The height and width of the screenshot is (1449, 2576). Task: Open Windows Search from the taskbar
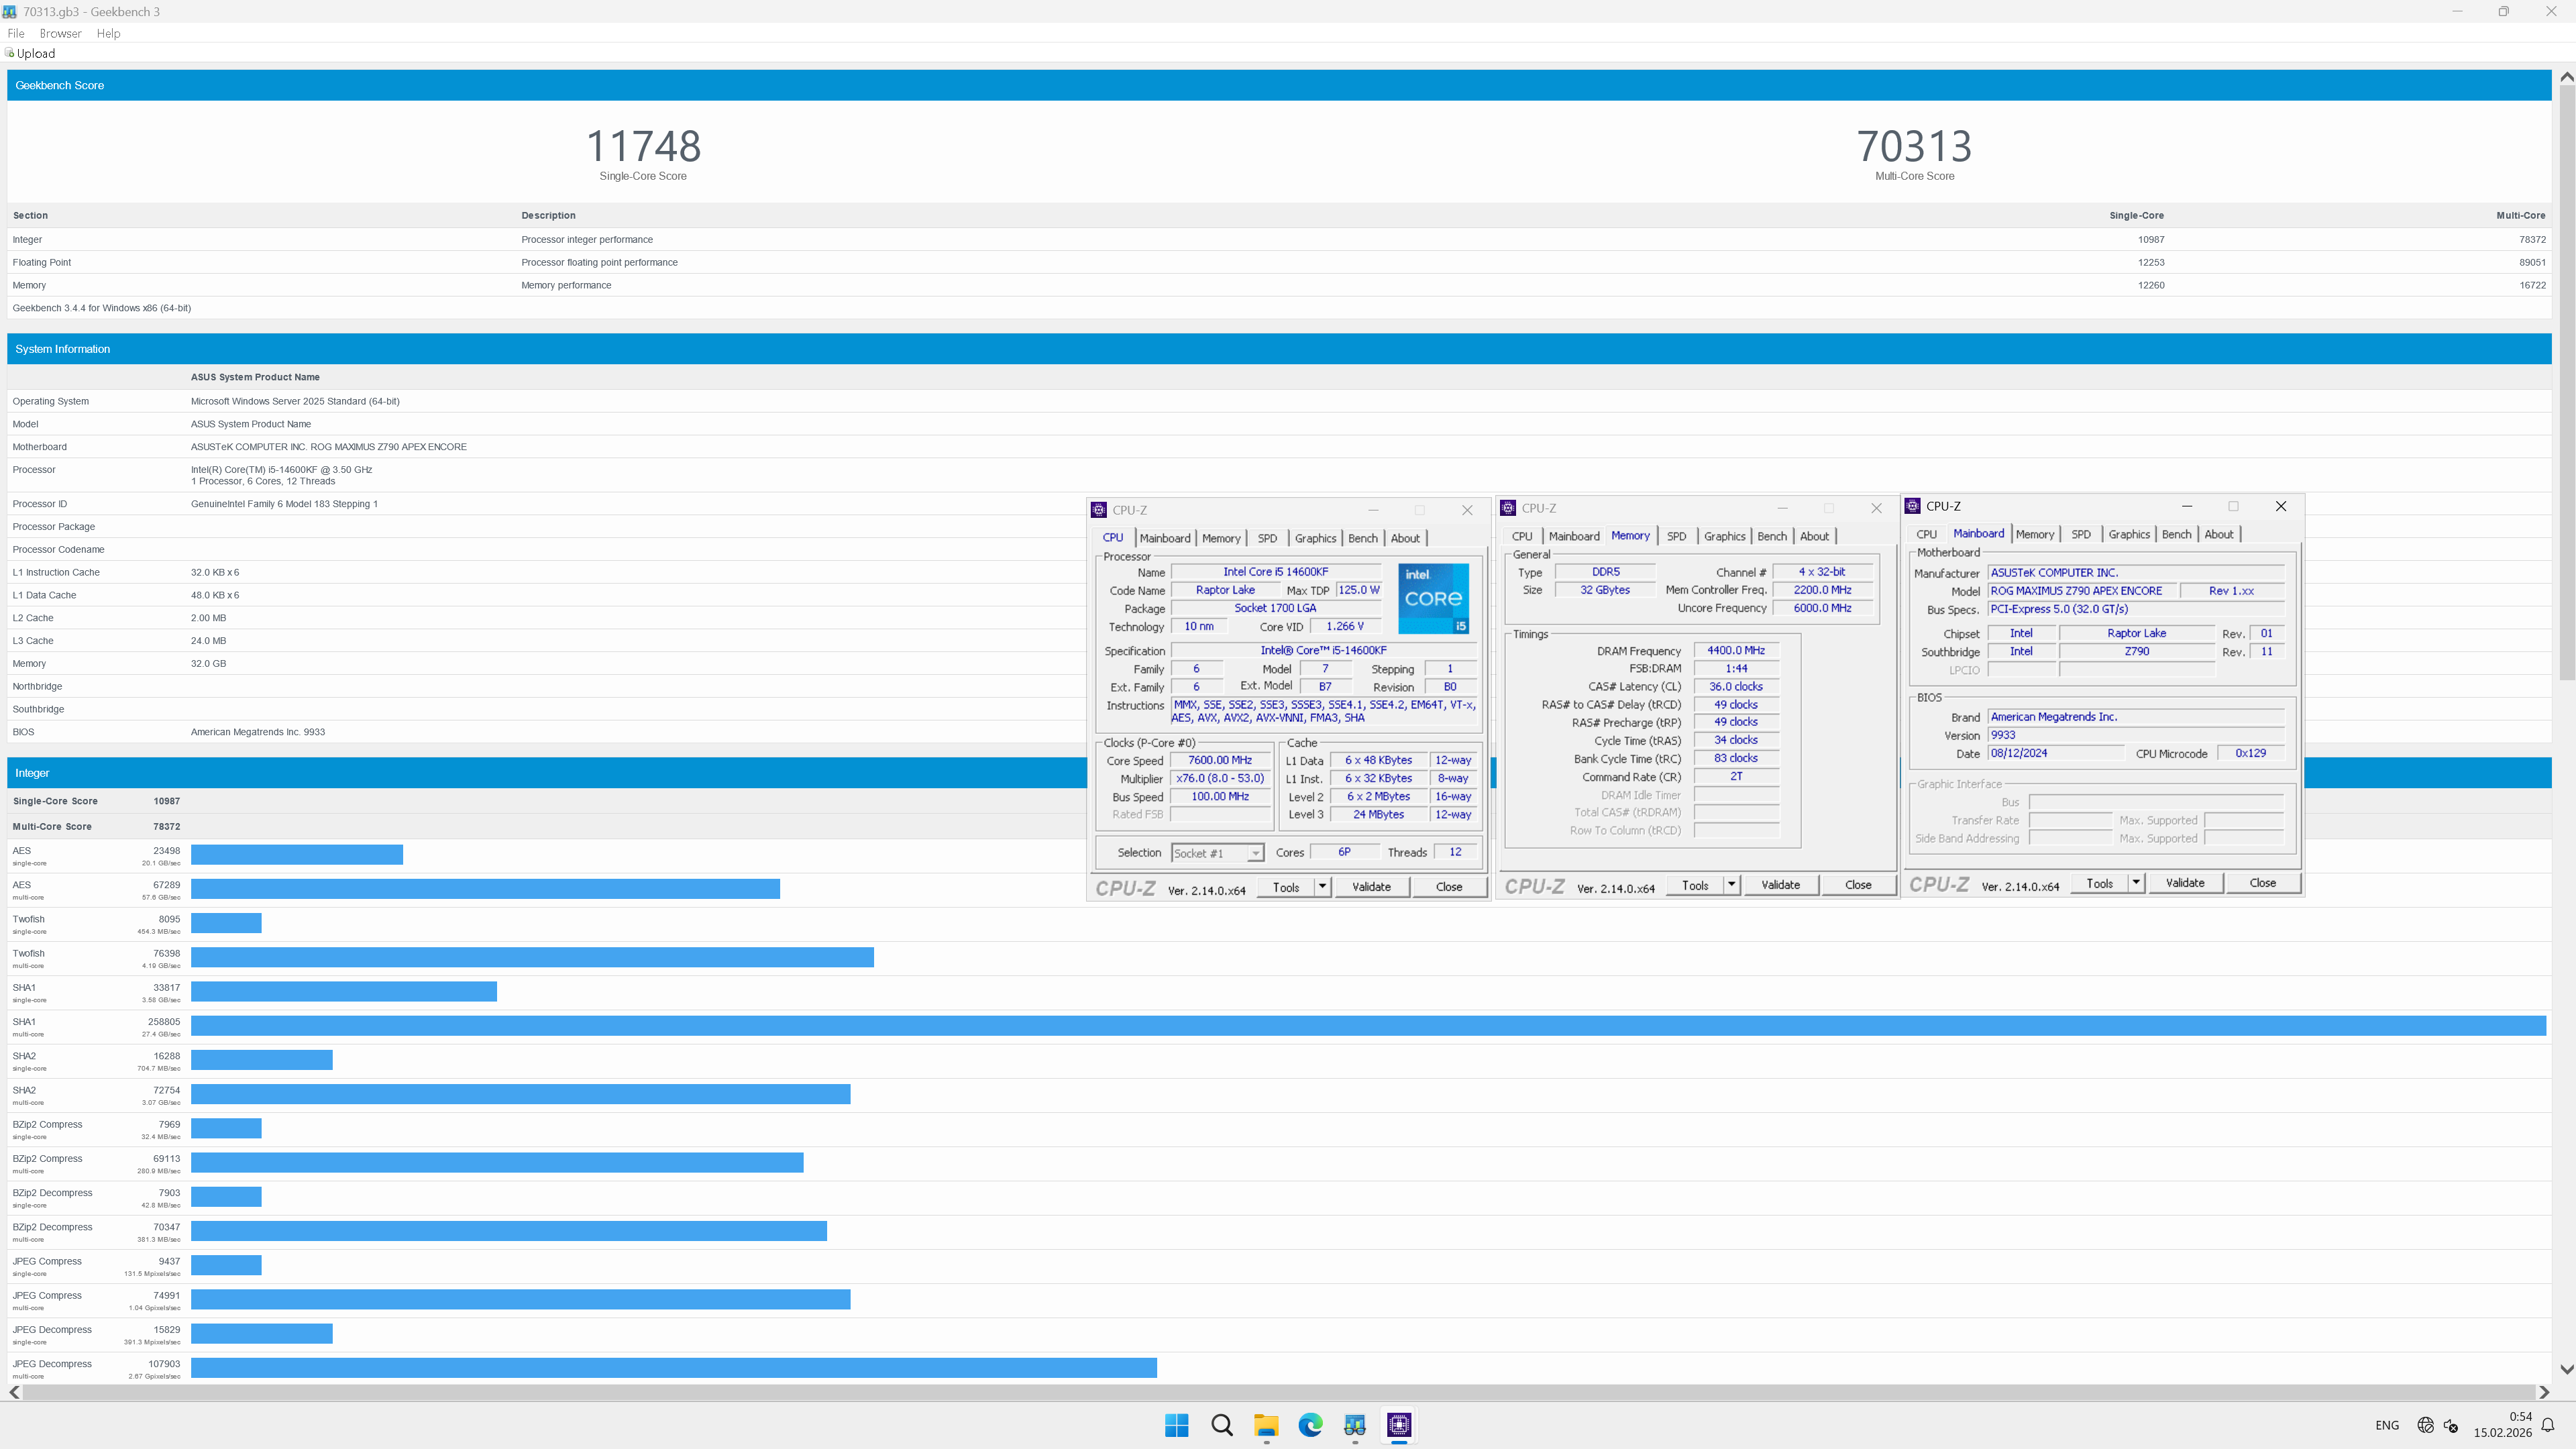click(x=1221, y=1425)
